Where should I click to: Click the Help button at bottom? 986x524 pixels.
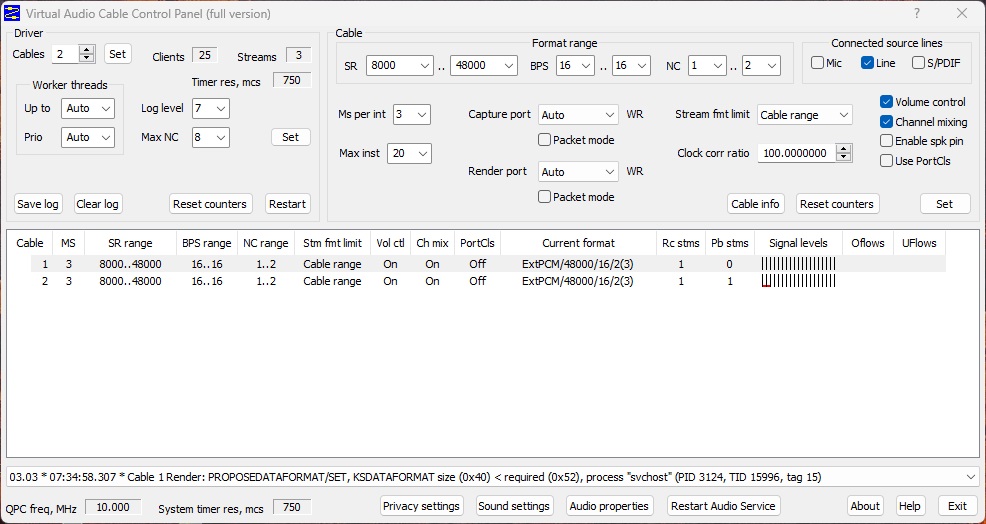[909, 506]
